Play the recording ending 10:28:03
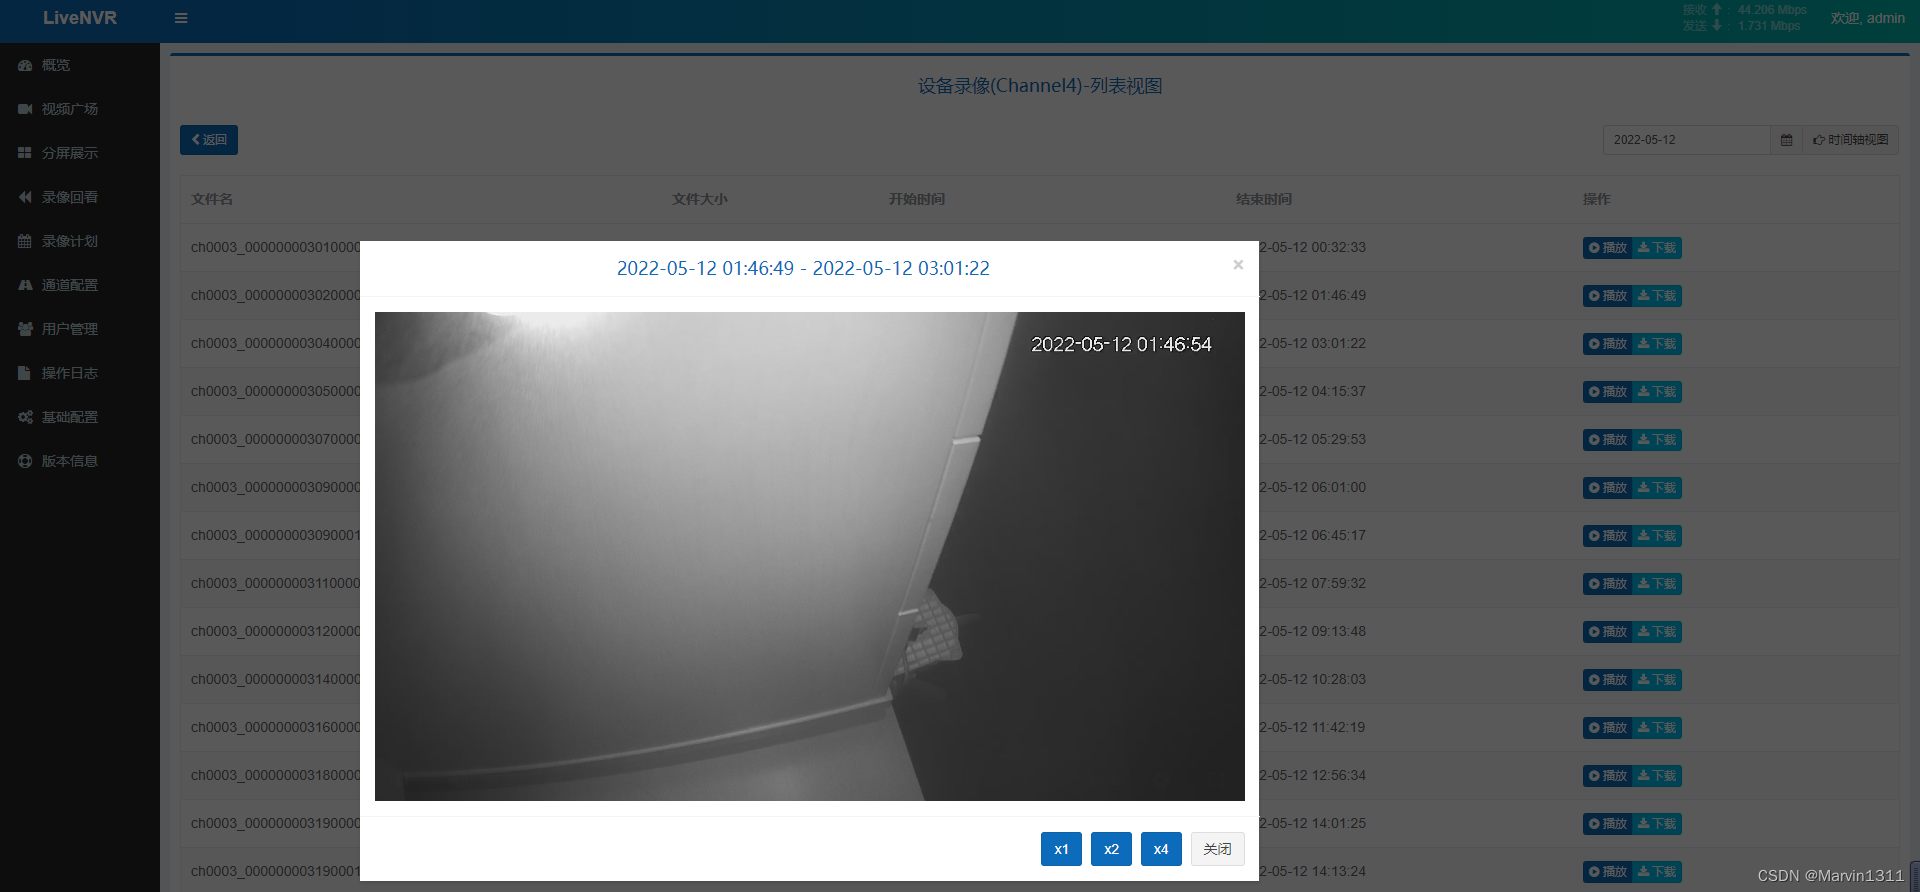The height and width of the screenshot is (892, 1920). click(x=1607, y=680)
